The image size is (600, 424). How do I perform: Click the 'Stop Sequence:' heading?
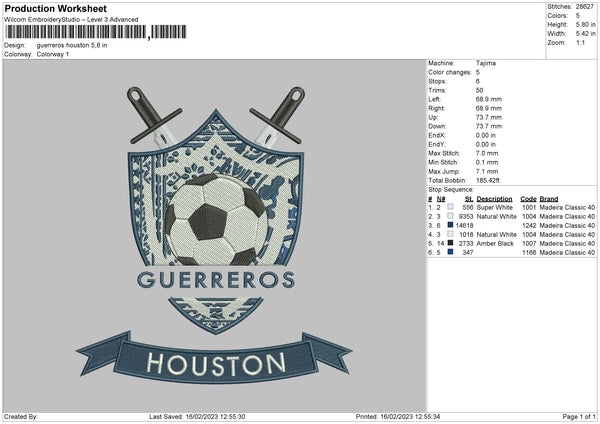point(451,190)
